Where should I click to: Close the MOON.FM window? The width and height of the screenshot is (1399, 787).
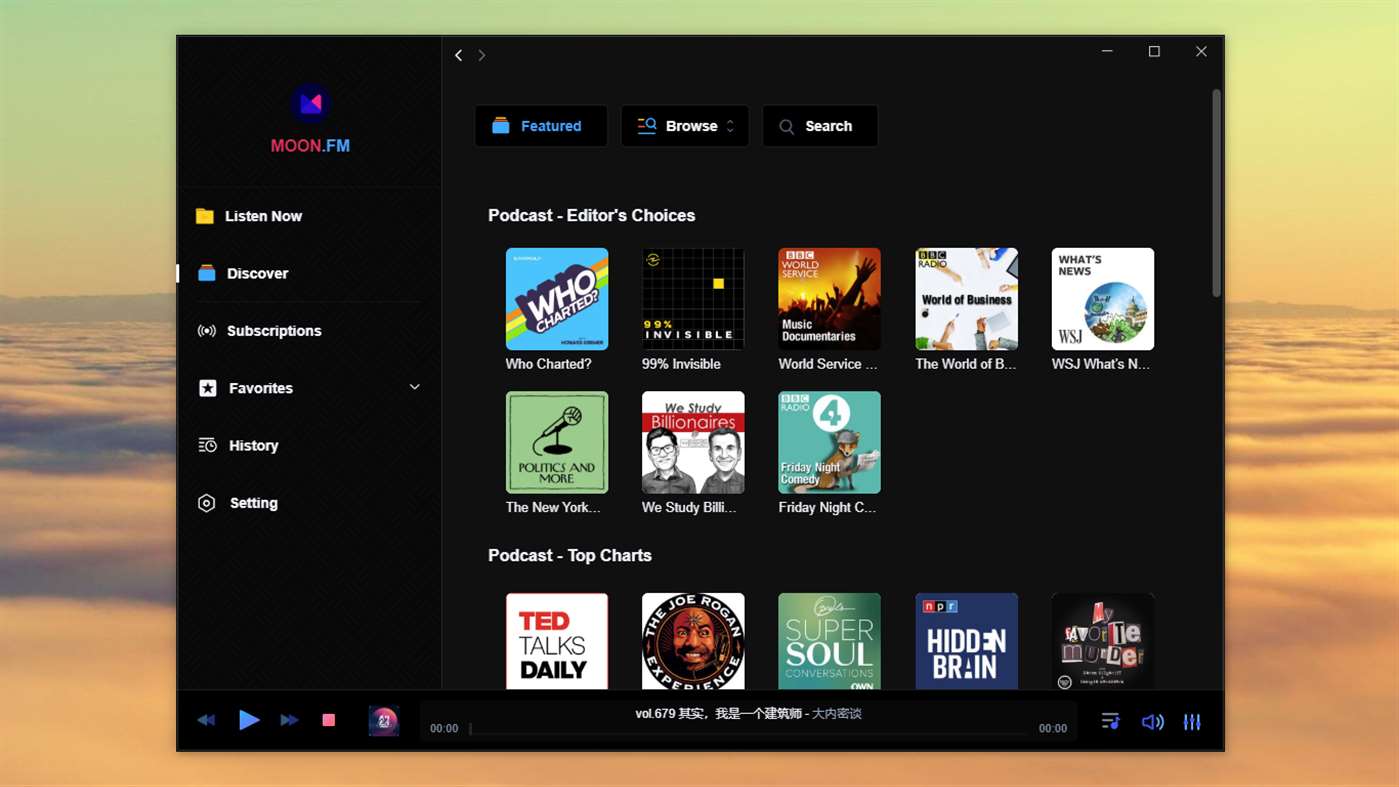(1201, 51)
